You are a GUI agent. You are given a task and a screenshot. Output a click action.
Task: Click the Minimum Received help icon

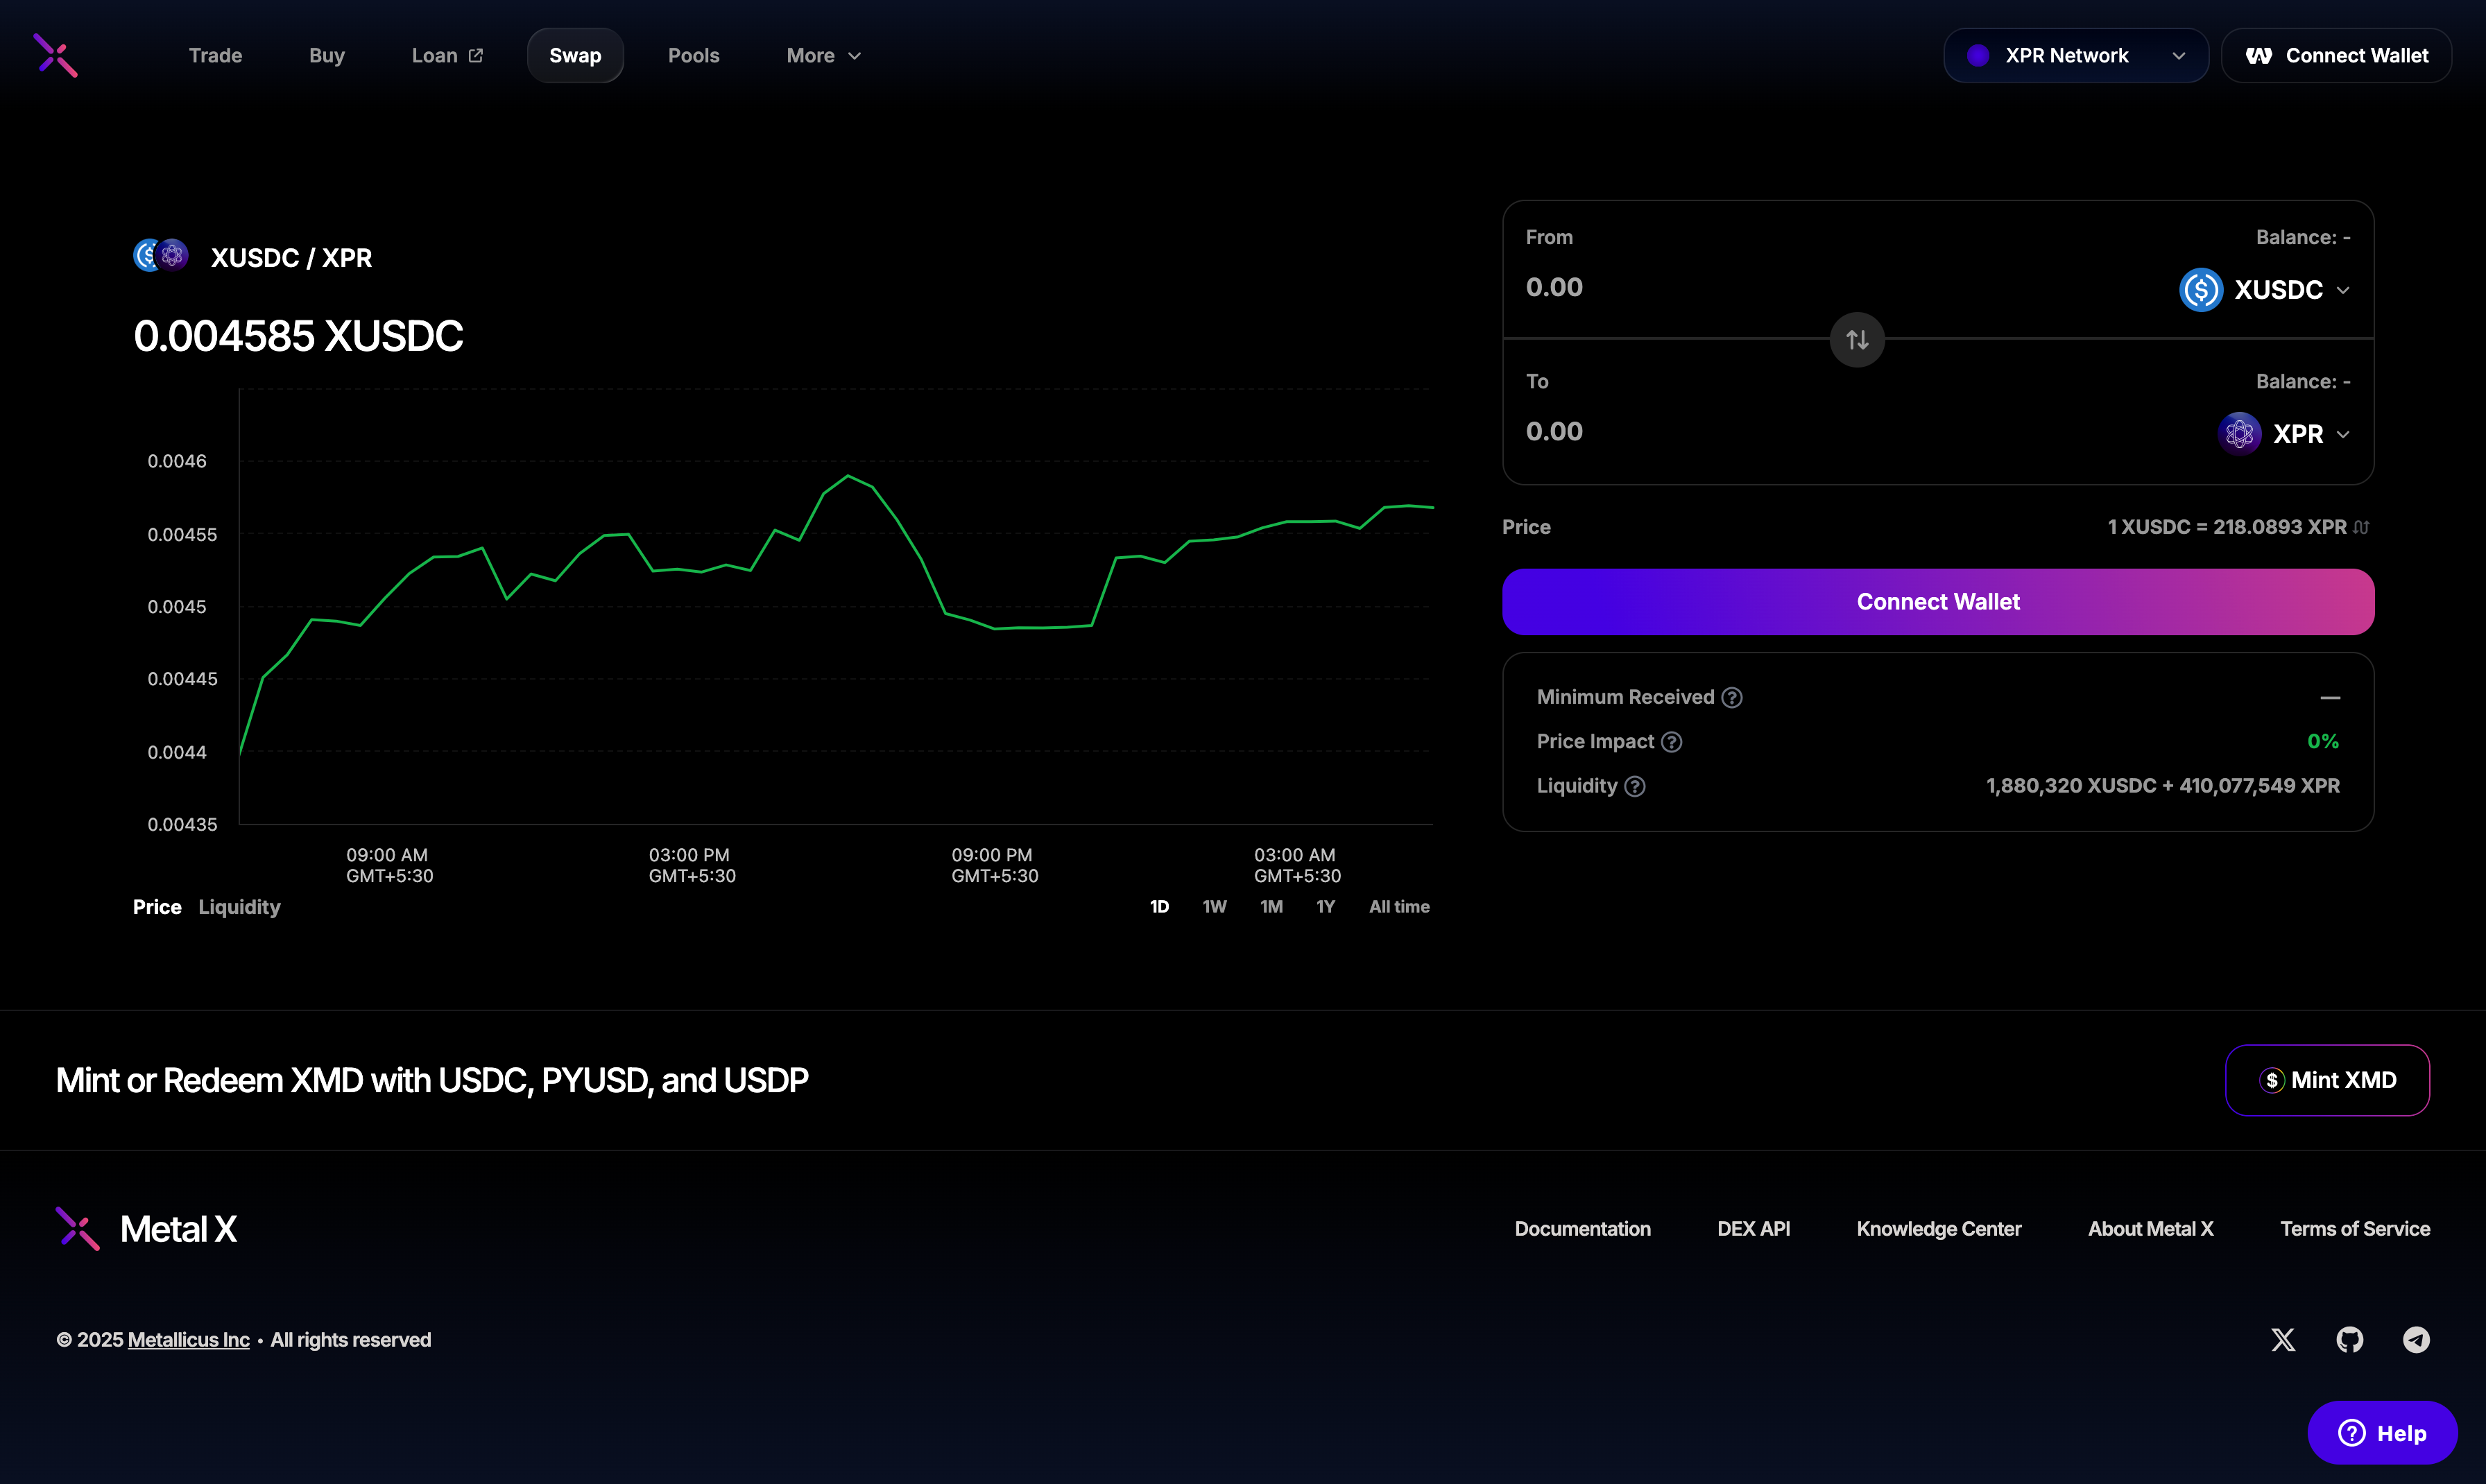1732,697
